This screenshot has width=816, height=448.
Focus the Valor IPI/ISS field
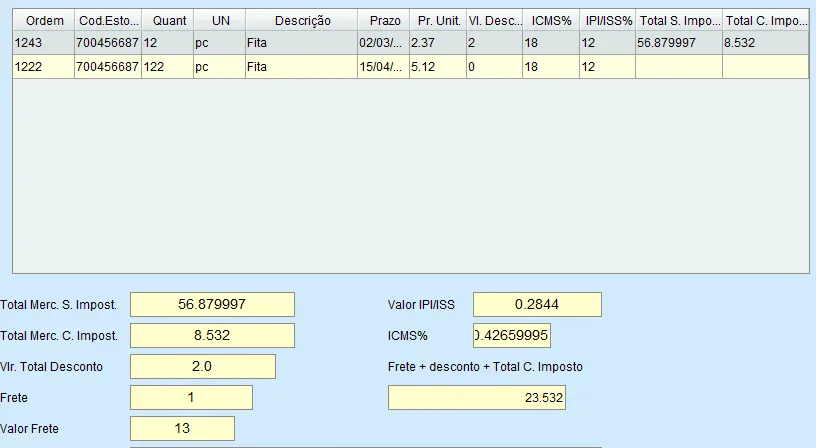pos(537,304)
